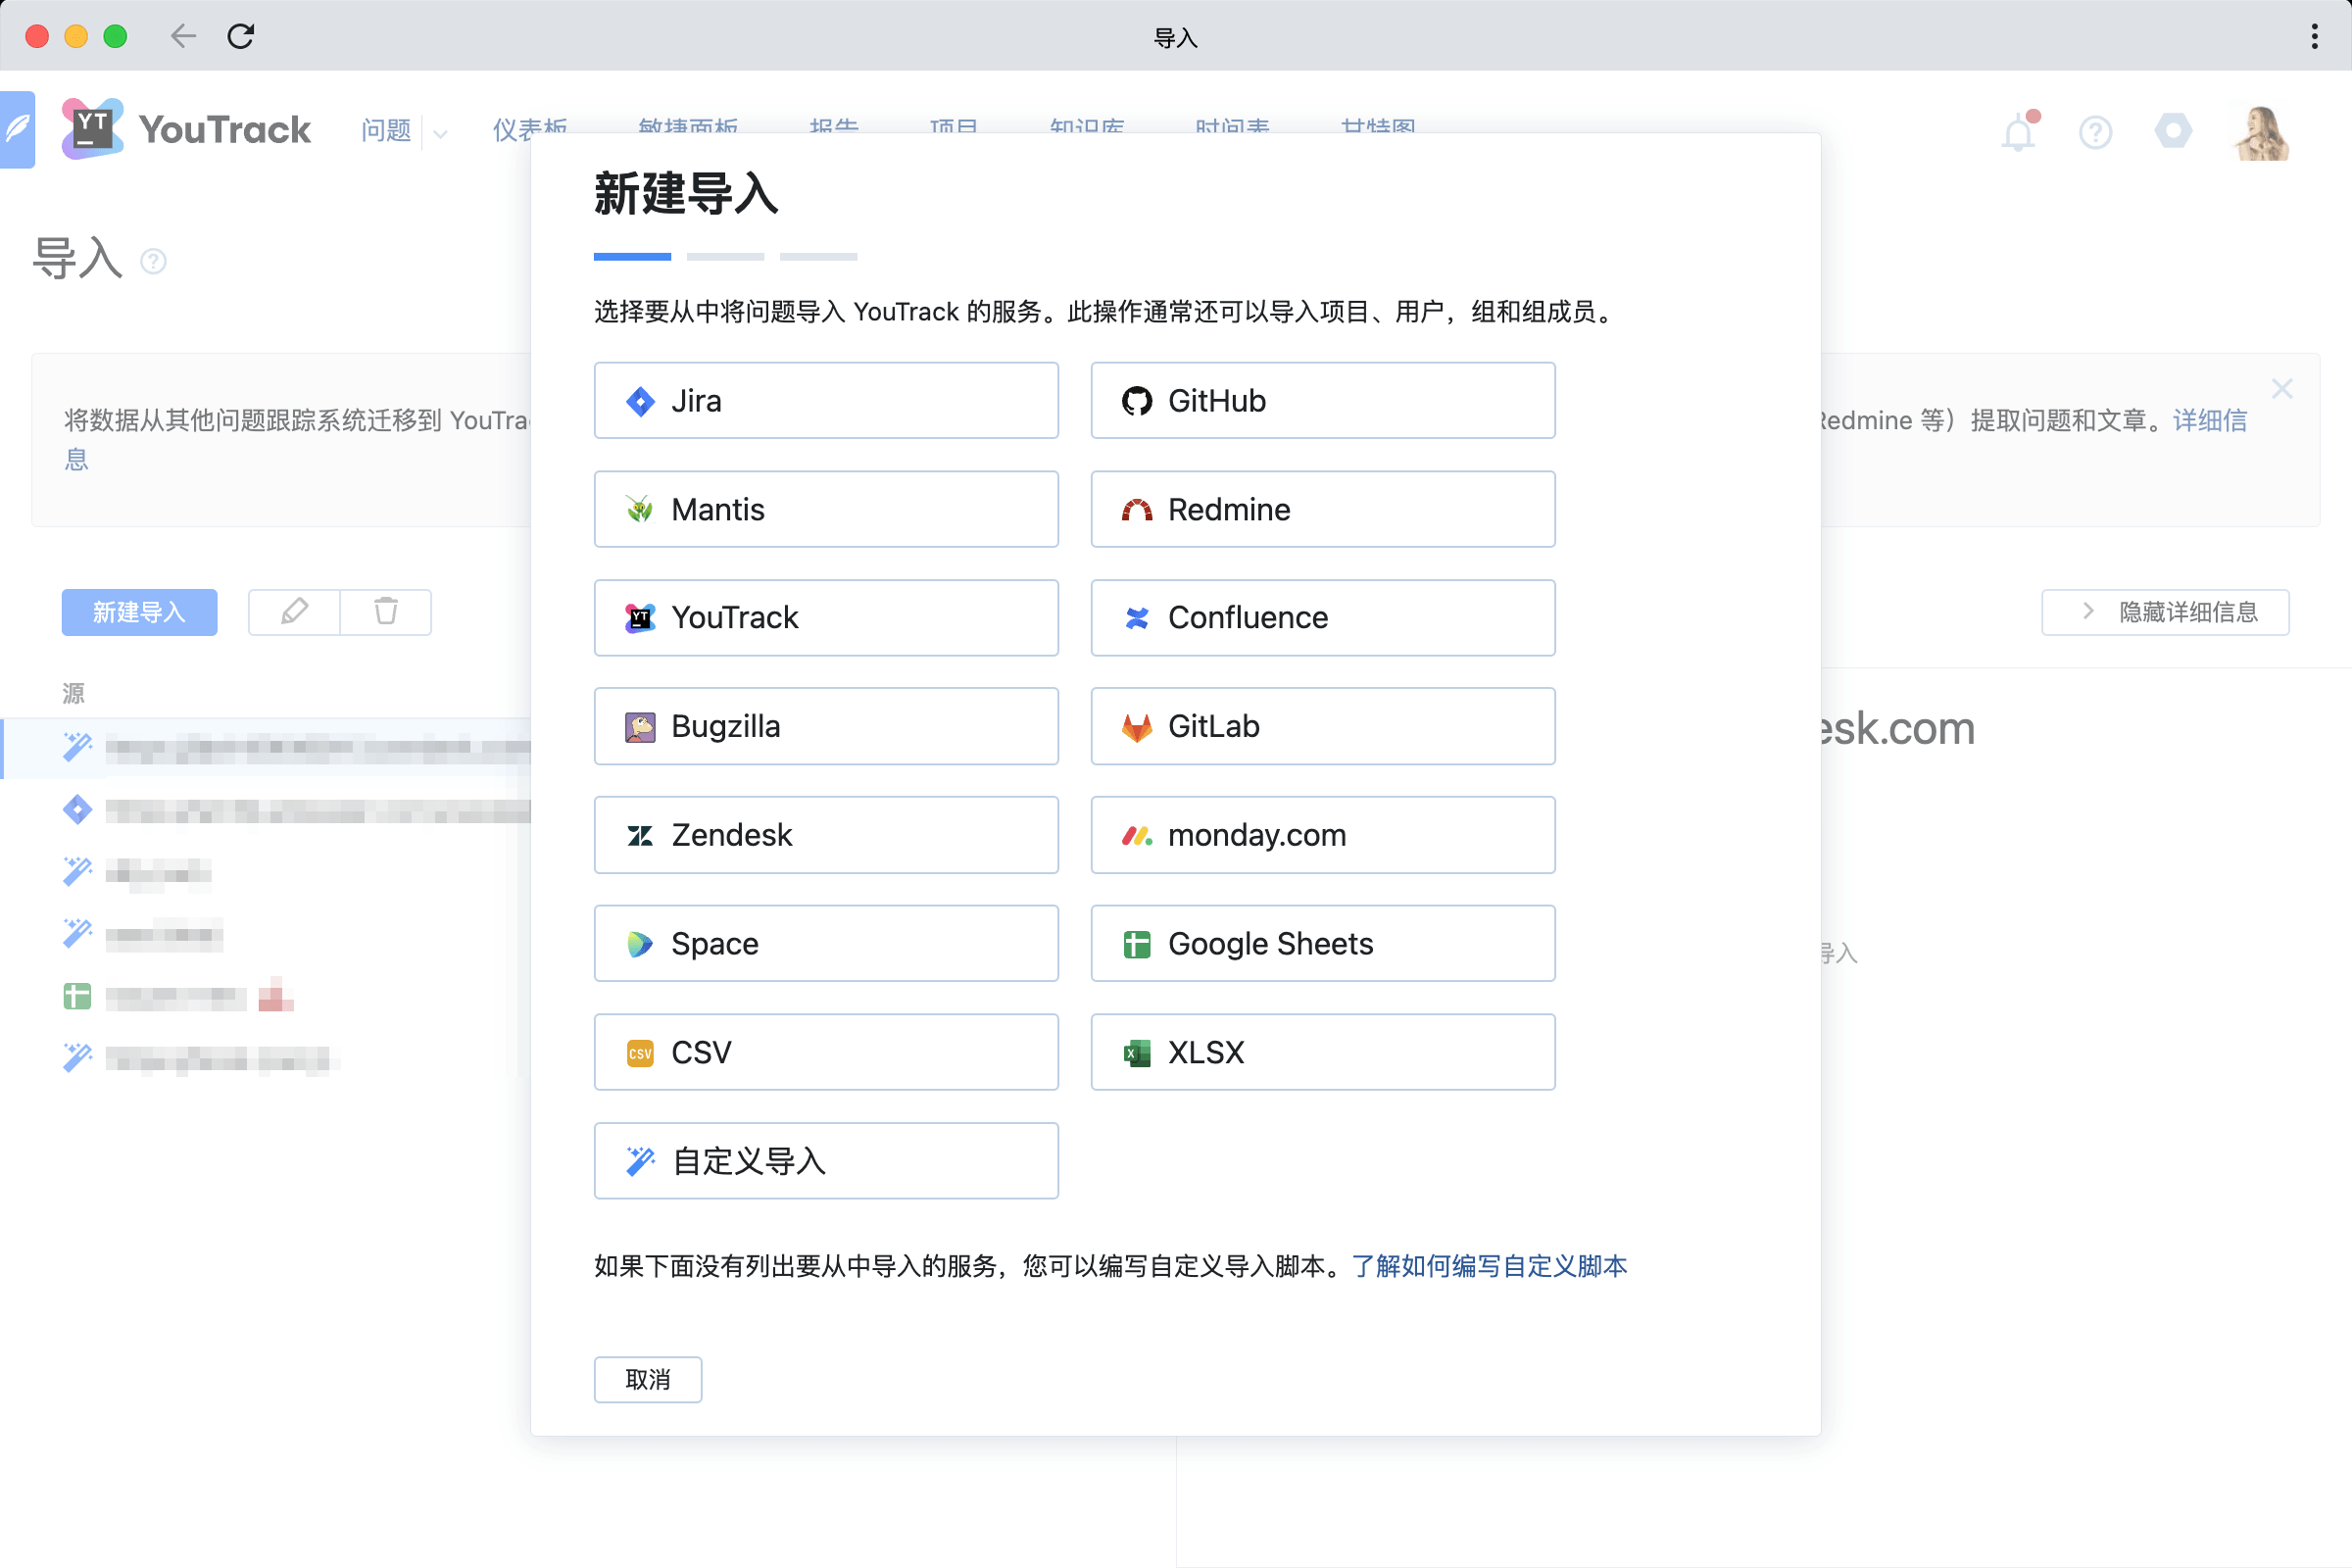Click the 新建导入 button

140,612
